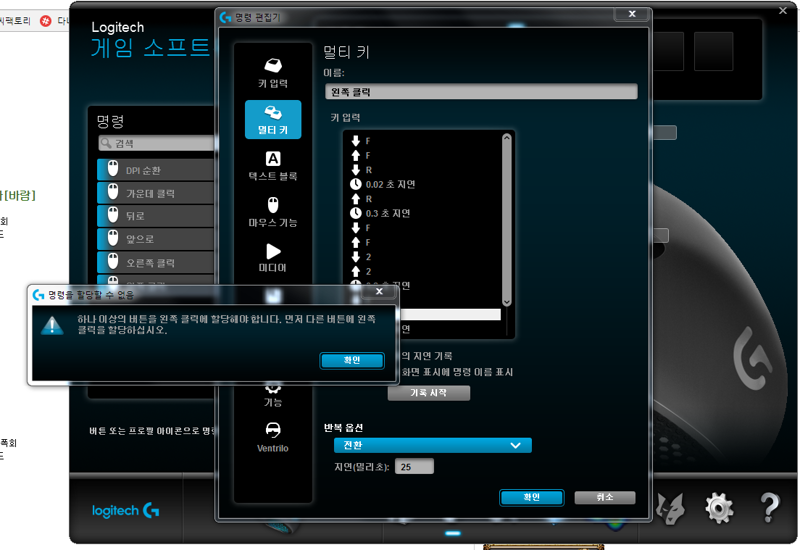800x550 pixels.
Task: Click the 지연(밀리초) field showing 25
Action: tap(414, 466)
